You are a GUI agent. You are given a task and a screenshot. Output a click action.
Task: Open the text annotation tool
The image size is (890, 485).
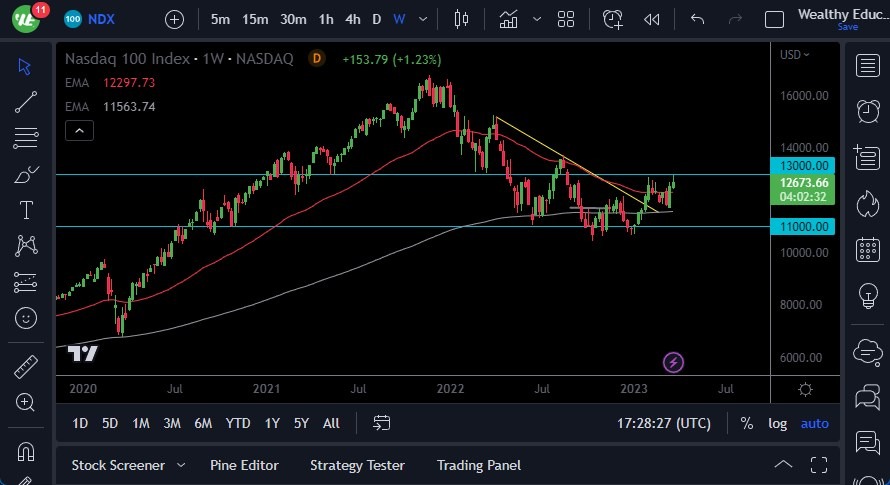click(26, 210)
